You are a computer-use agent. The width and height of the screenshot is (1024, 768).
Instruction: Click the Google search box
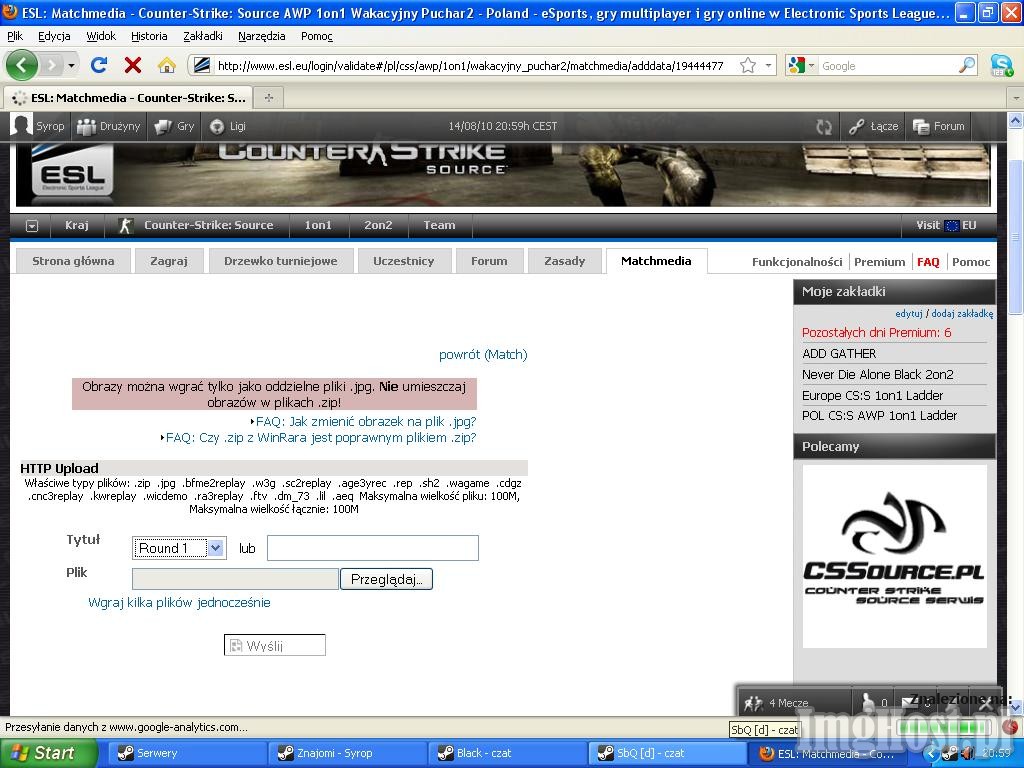click(888, 65)
